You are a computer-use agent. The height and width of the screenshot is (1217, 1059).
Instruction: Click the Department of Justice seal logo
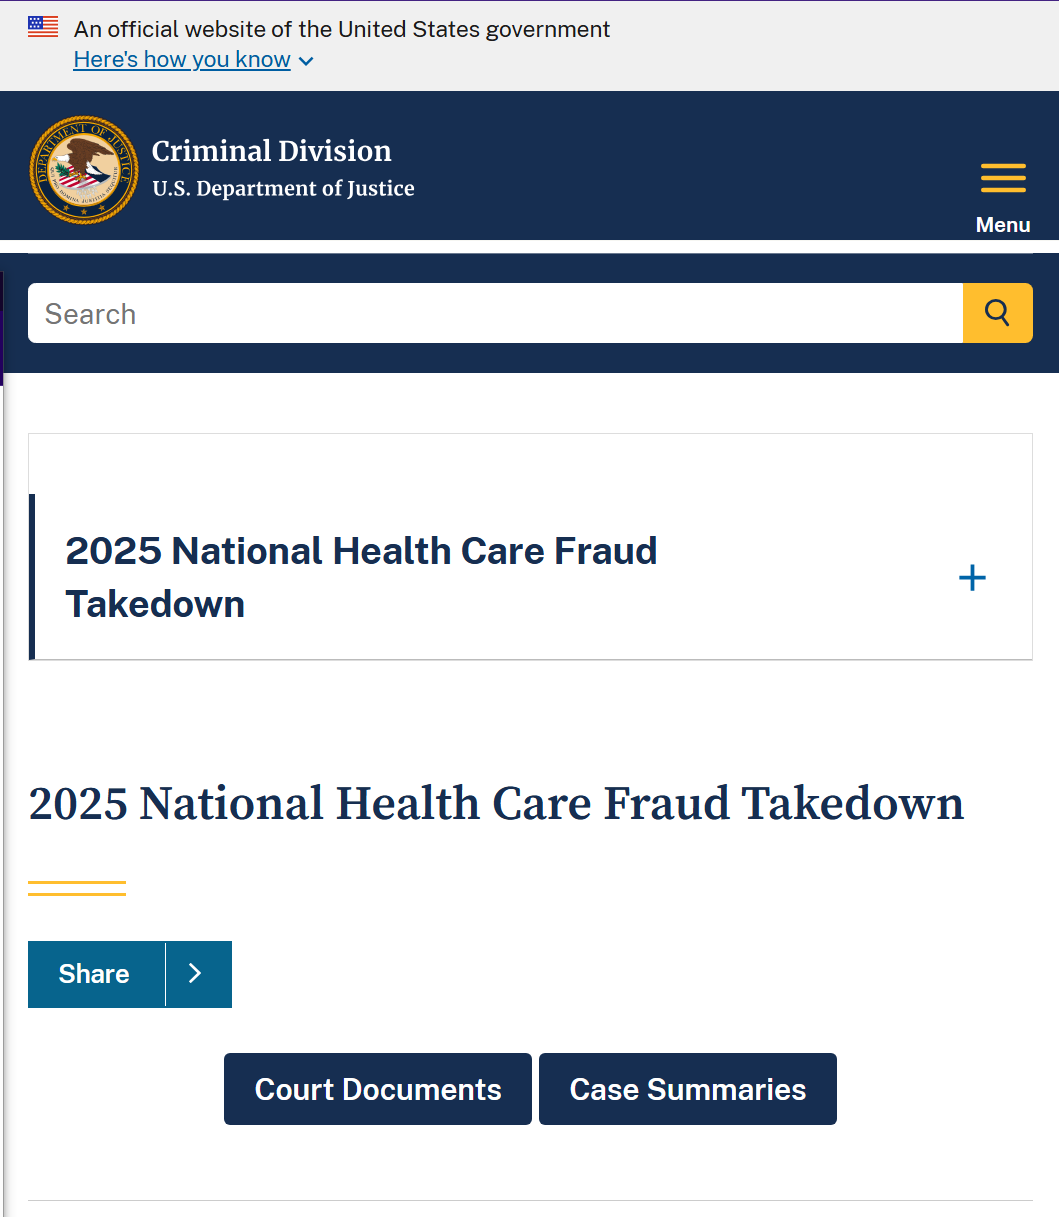point(84,169)
